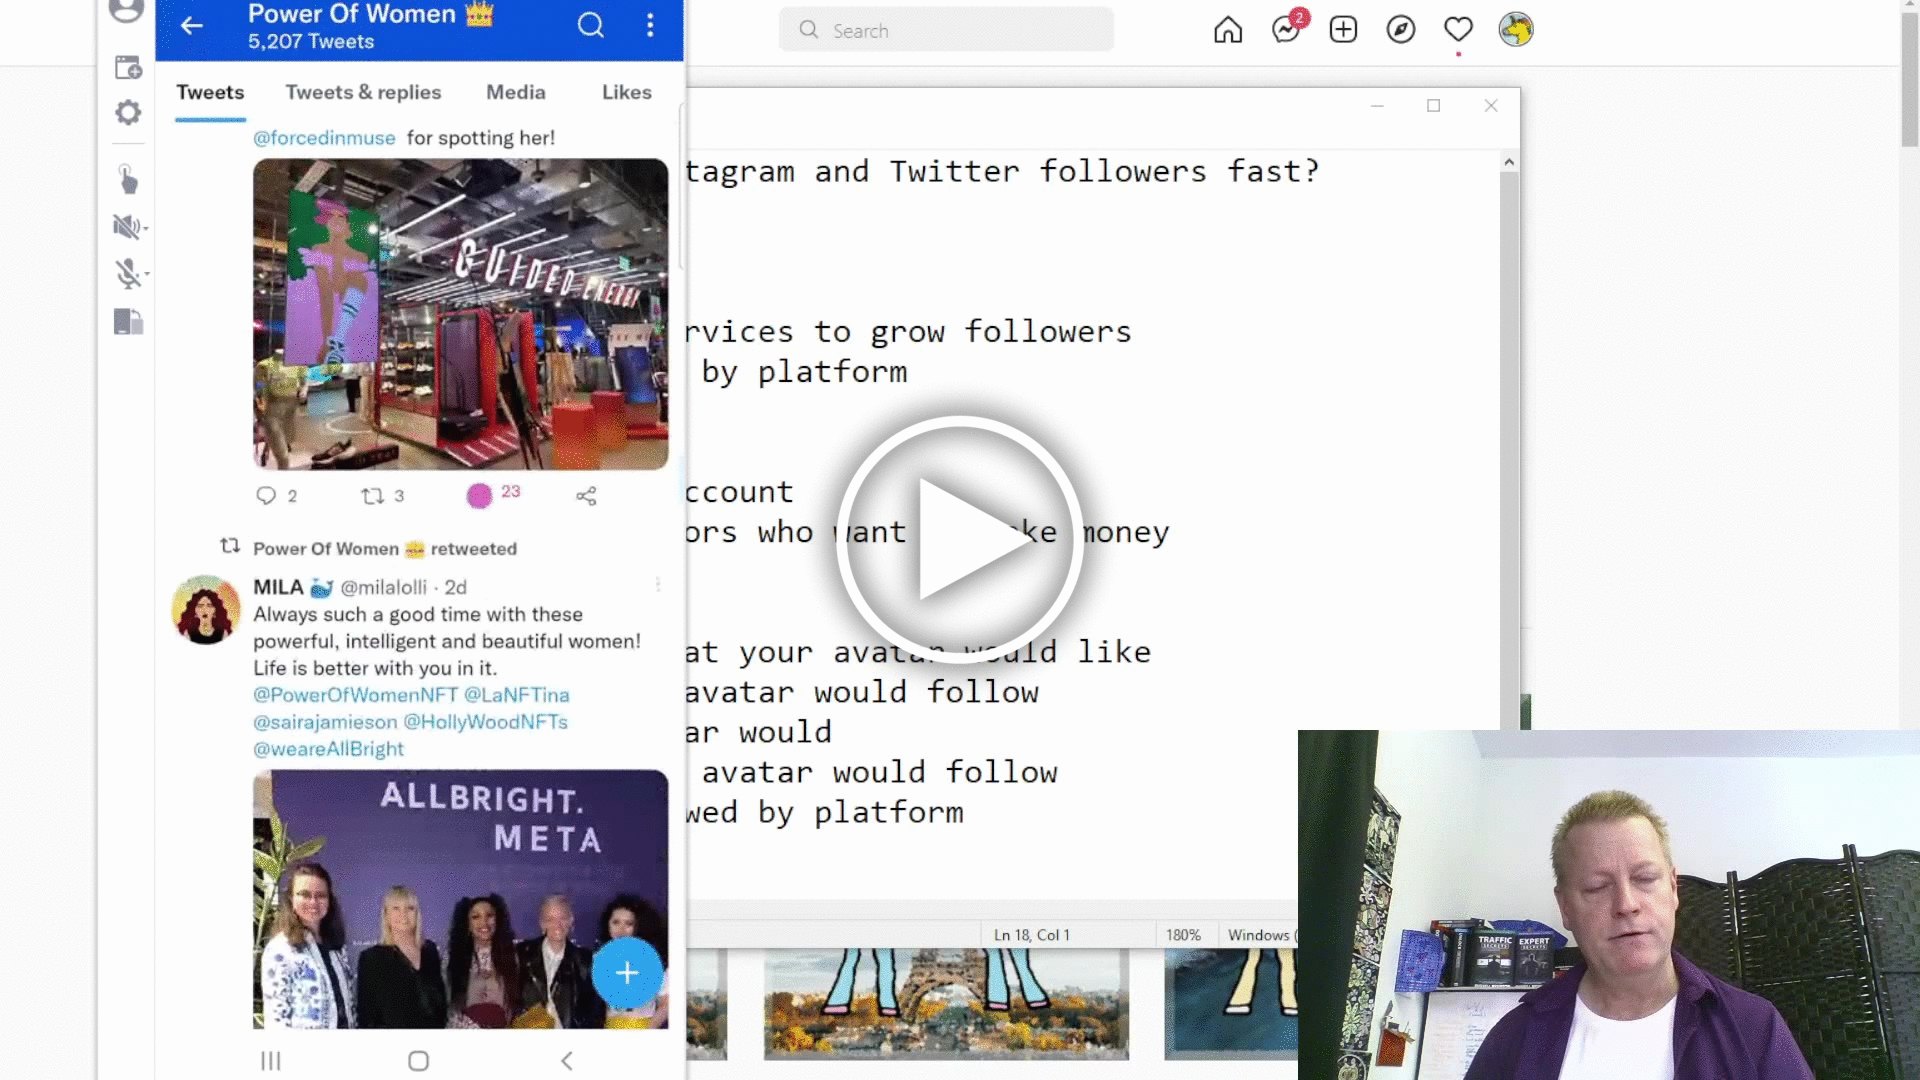Viewport: 1920px width, 1080px height.
Task: Open the file manager icon in the sidebar
Action: click(128, 322)
